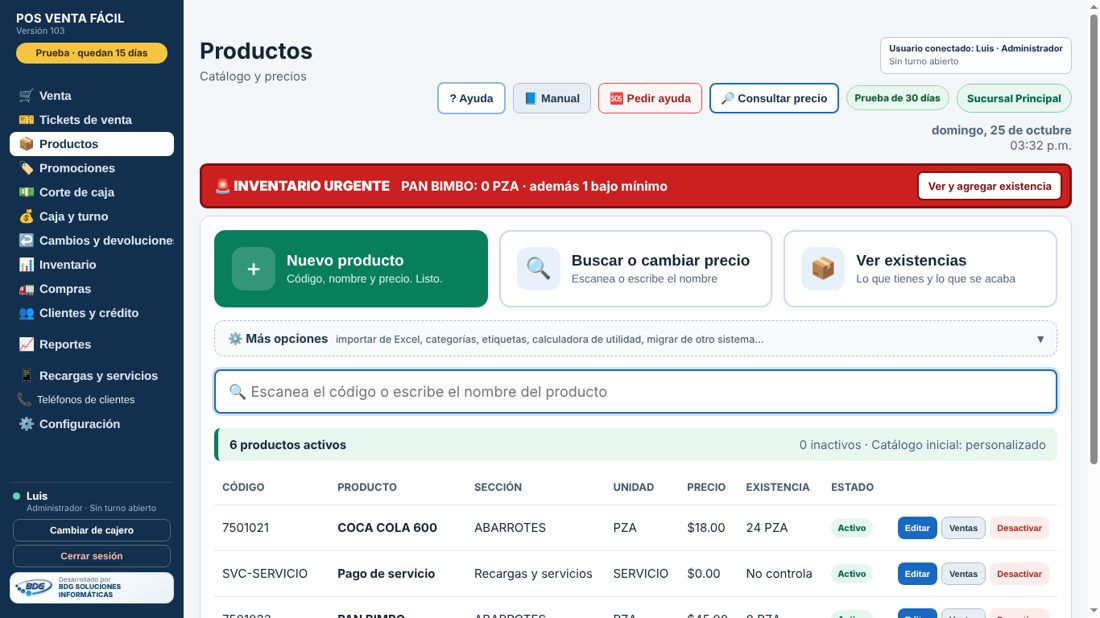Open Reportes menu item
This screenshot has height=618, width=1100.
[92, 344]
